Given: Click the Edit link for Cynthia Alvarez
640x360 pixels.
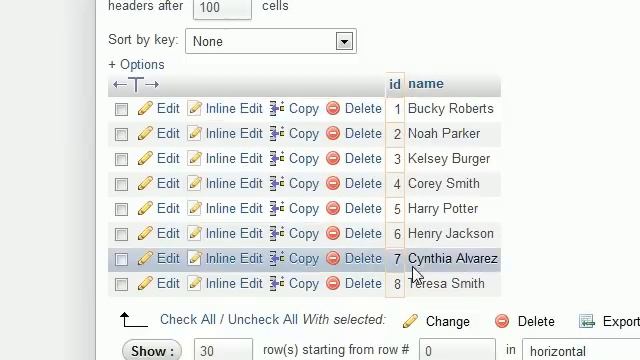Looking at the screenshot, I should (x=168, y=258).
